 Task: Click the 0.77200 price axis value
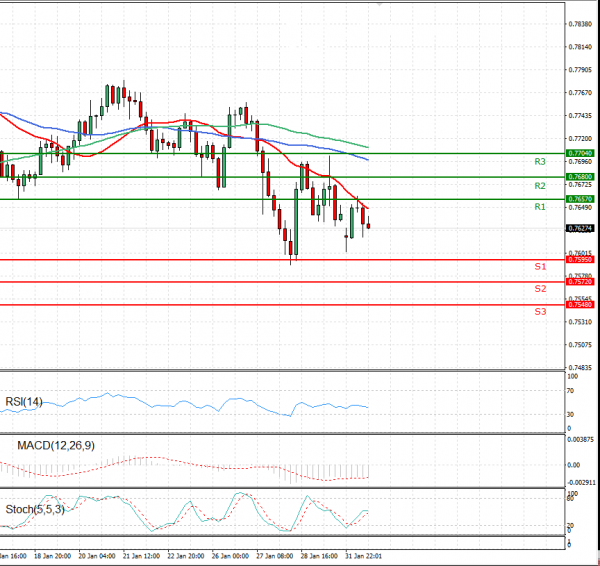click(580, 139)
